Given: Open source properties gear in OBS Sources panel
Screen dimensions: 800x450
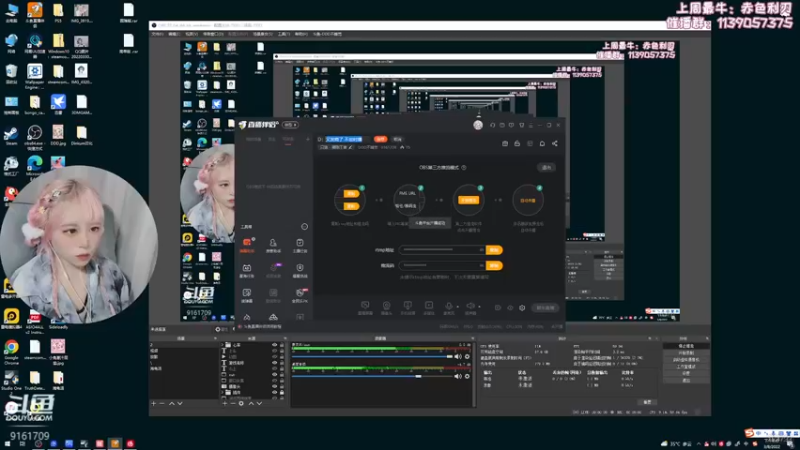Looking at the screenshot, I should 241,404.
